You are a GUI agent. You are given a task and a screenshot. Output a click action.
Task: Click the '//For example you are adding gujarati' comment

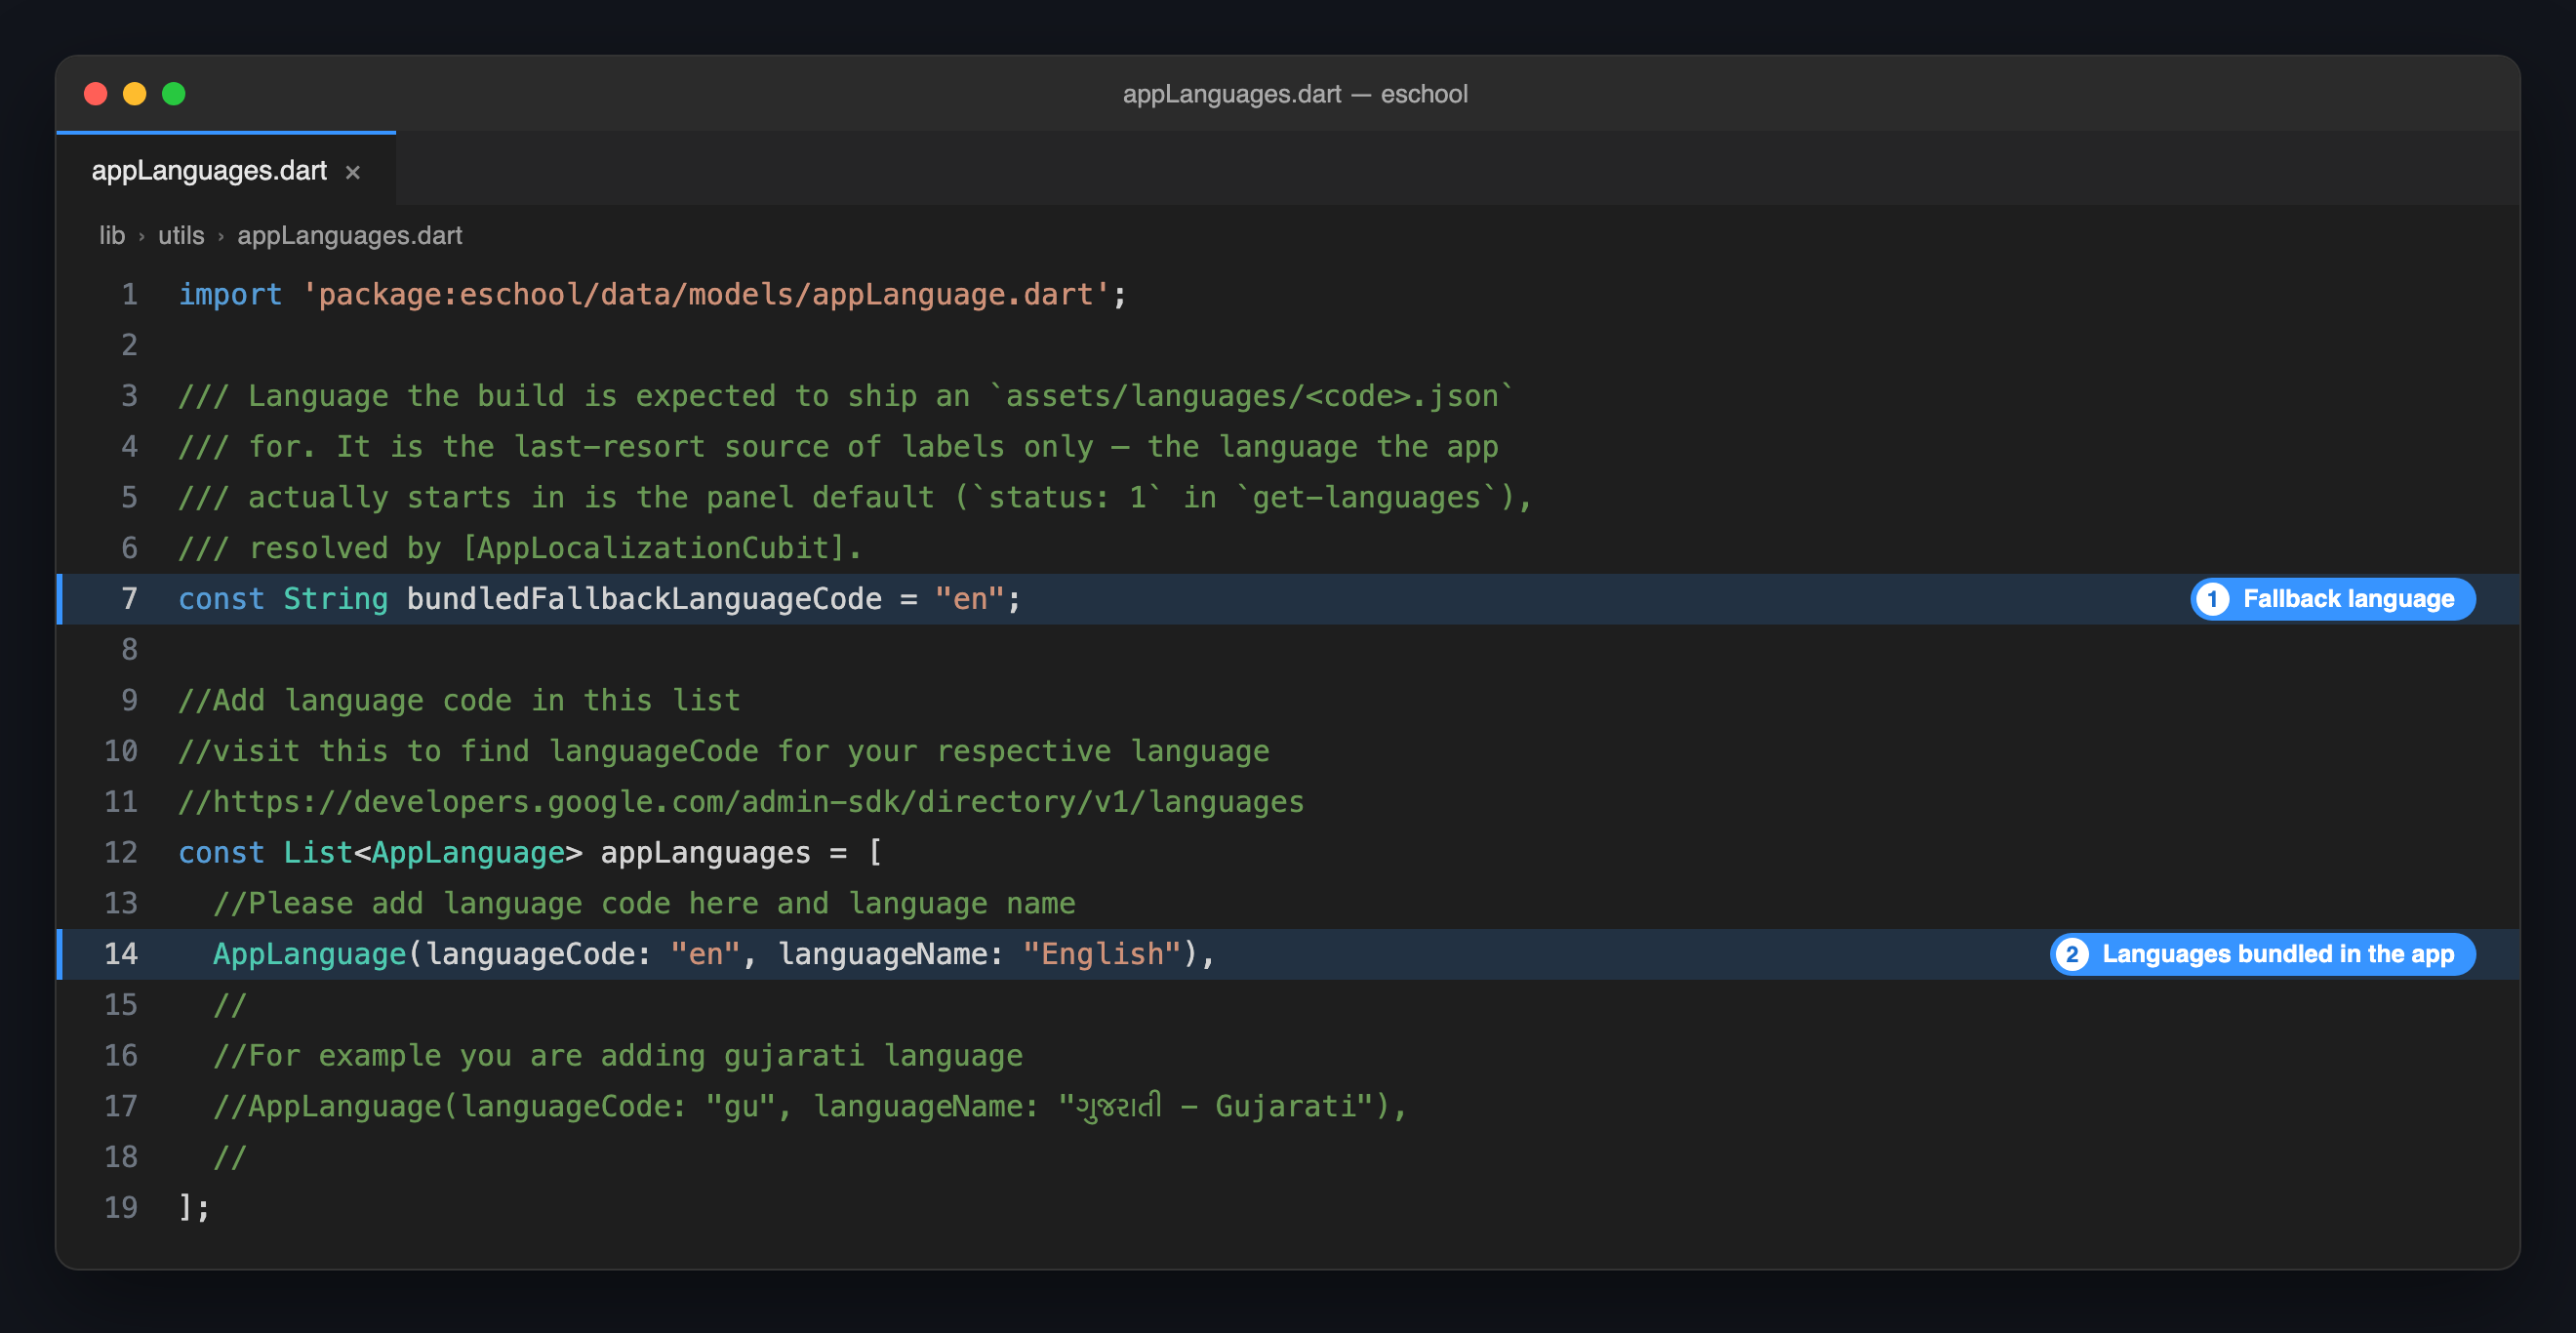pos(618,1055)
